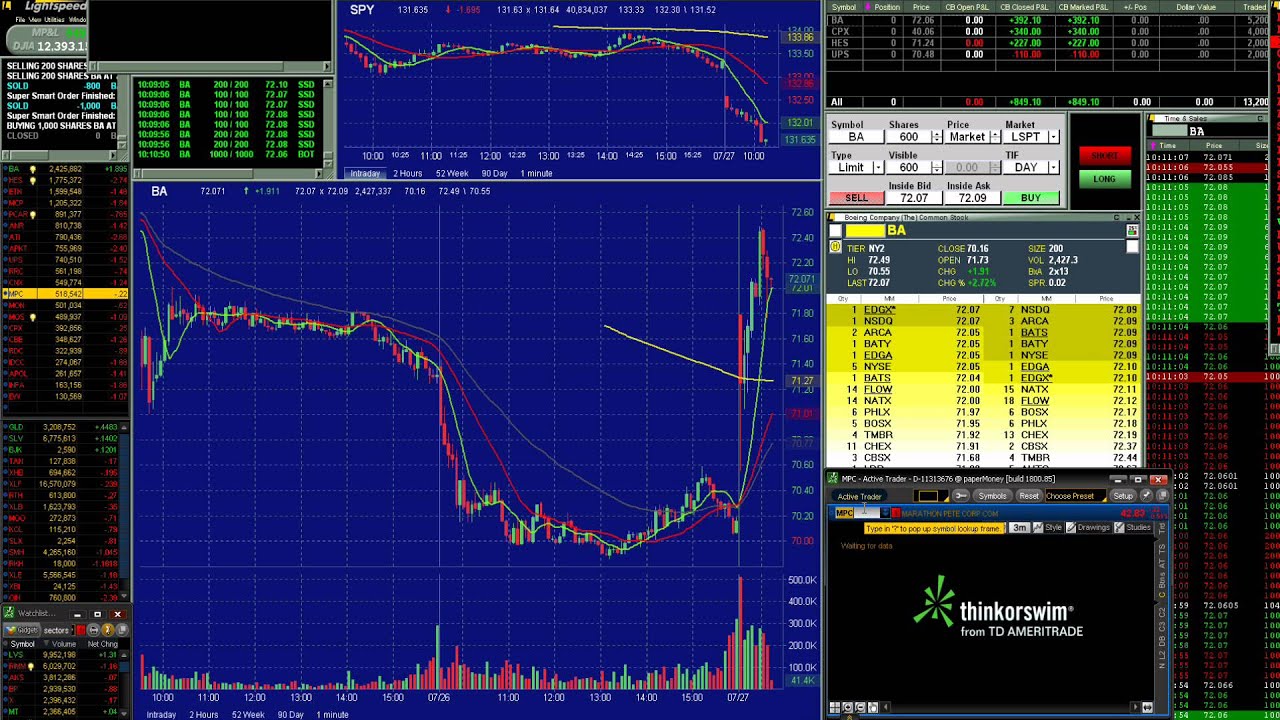This screenshot has width=1280, height=720.
Task: Click the red SELL button
Action: coord(856,198)
